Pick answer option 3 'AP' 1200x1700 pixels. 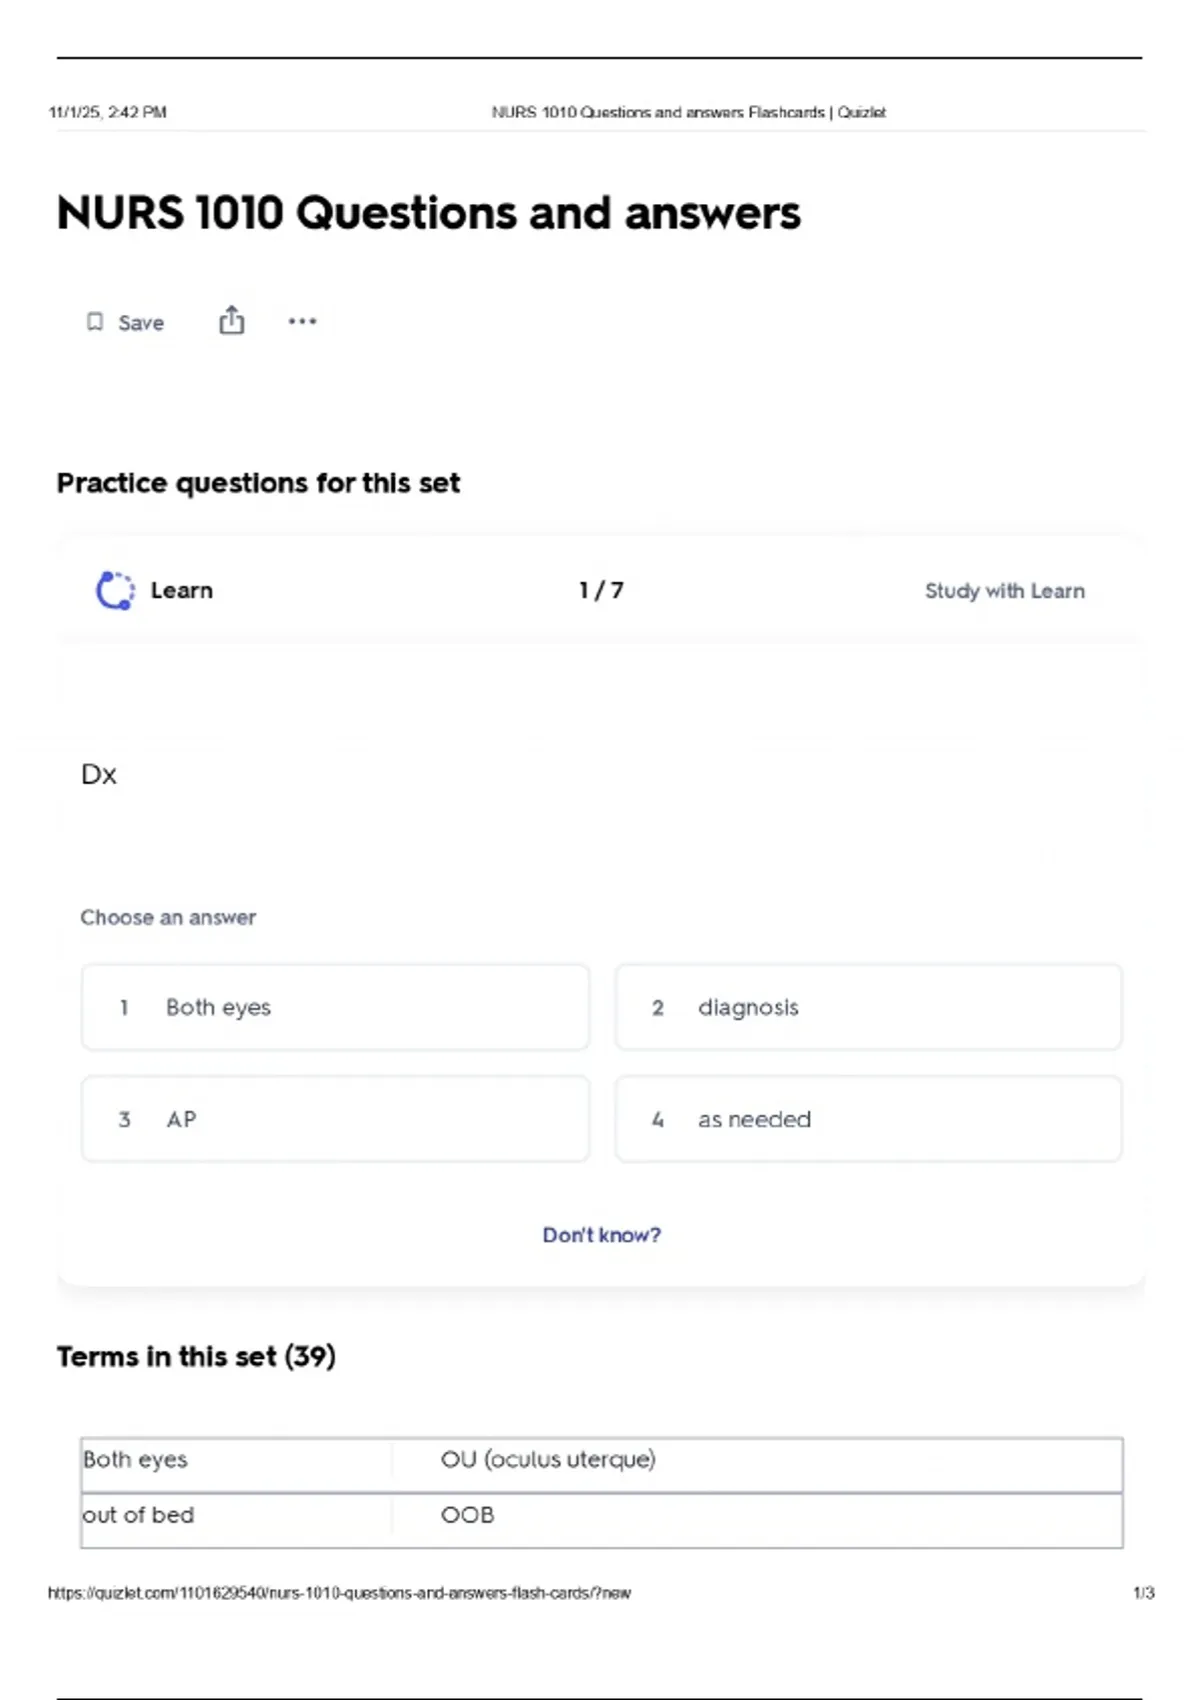pyautogui.click(x=335, y=1119)
